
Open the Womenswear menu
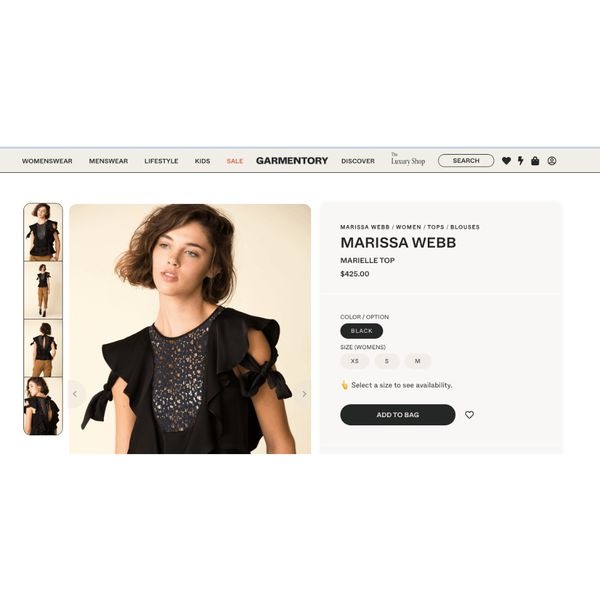pos(47,161)
